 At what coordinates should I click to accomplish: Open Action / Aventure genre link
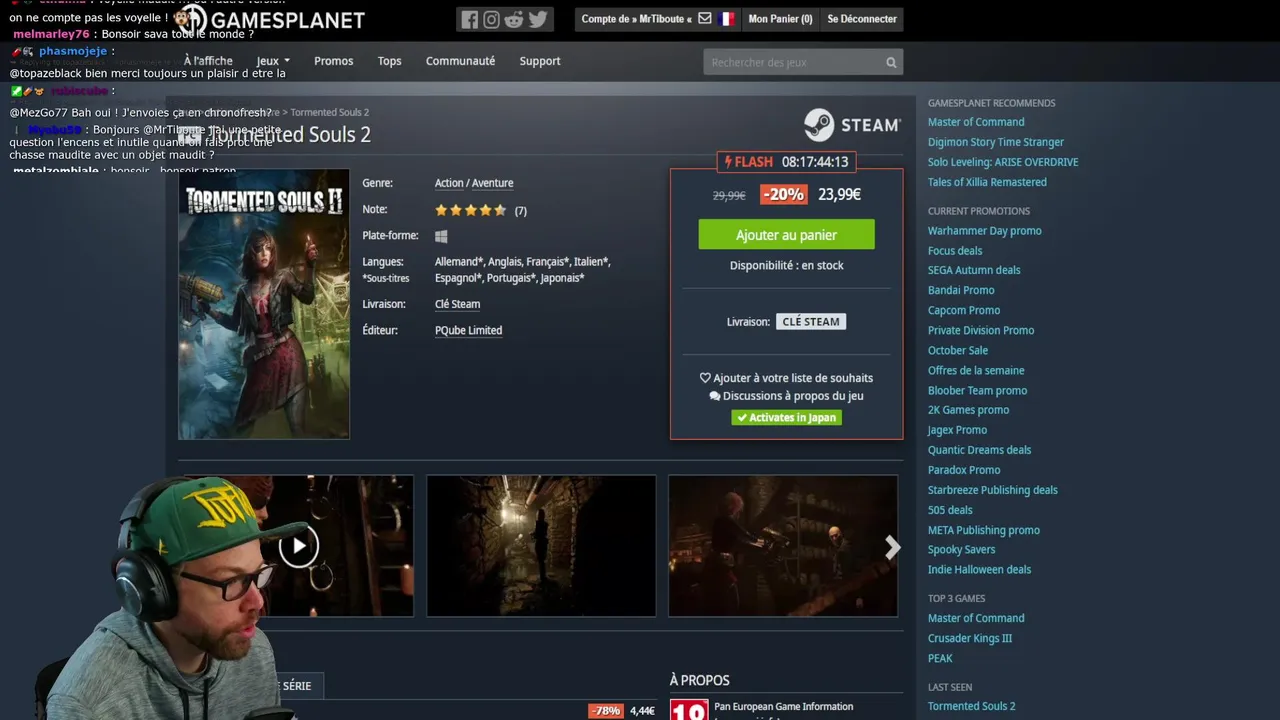(x=474, y=183)
